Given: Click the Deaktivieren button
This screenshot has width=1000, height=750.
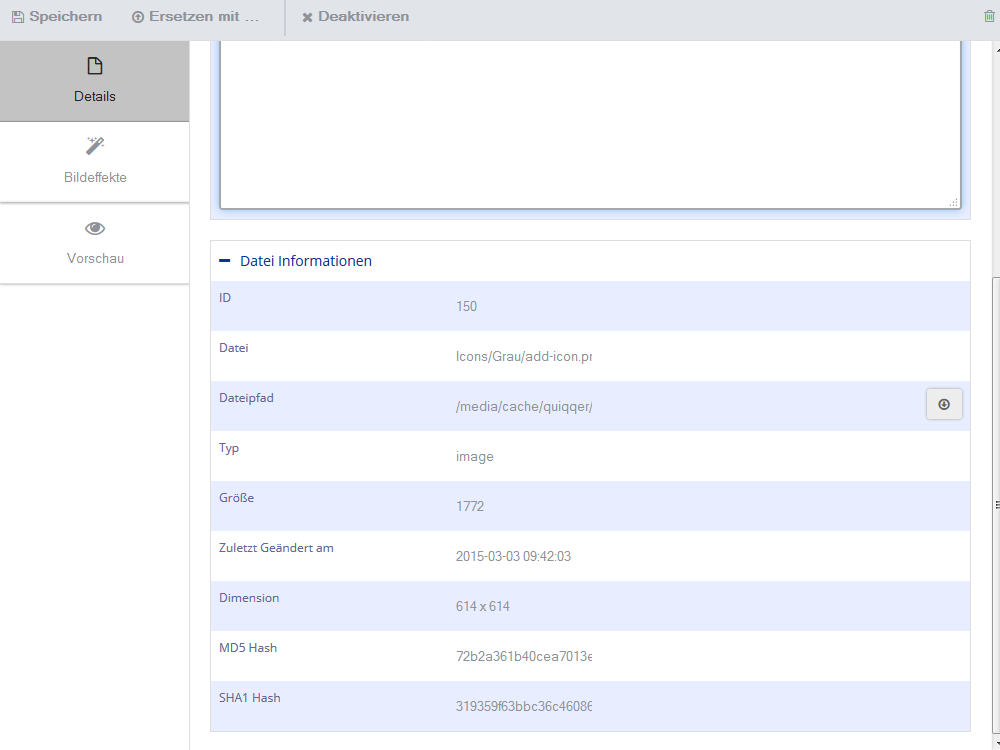Looking at the screenshot, I should [355, 17].
